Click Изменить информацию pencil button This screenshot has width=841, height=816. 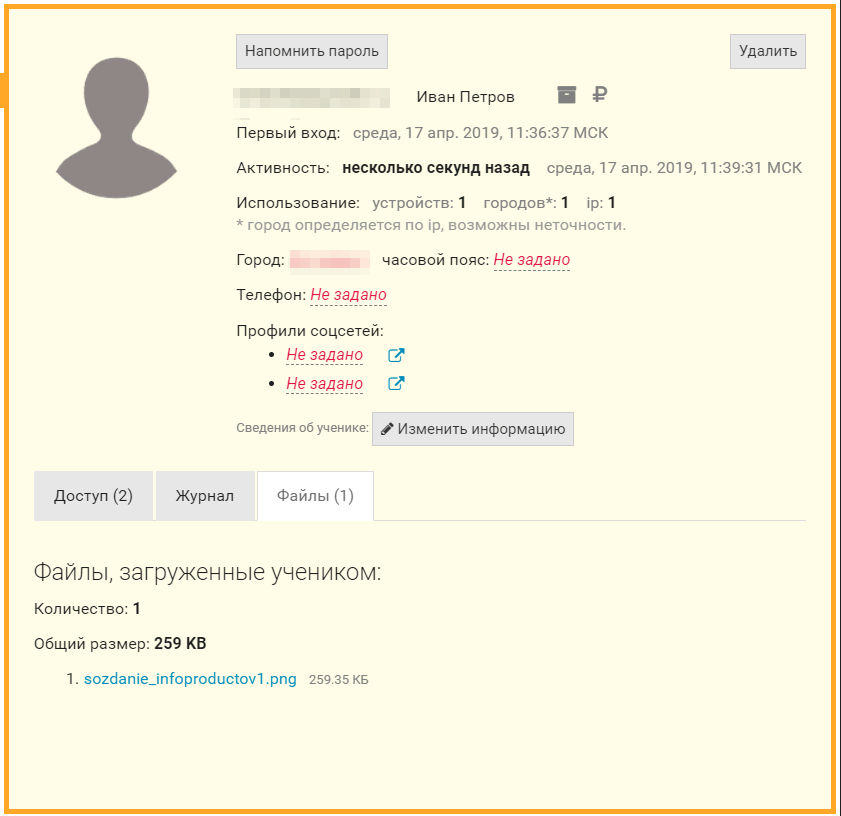[x=473, y=429]
